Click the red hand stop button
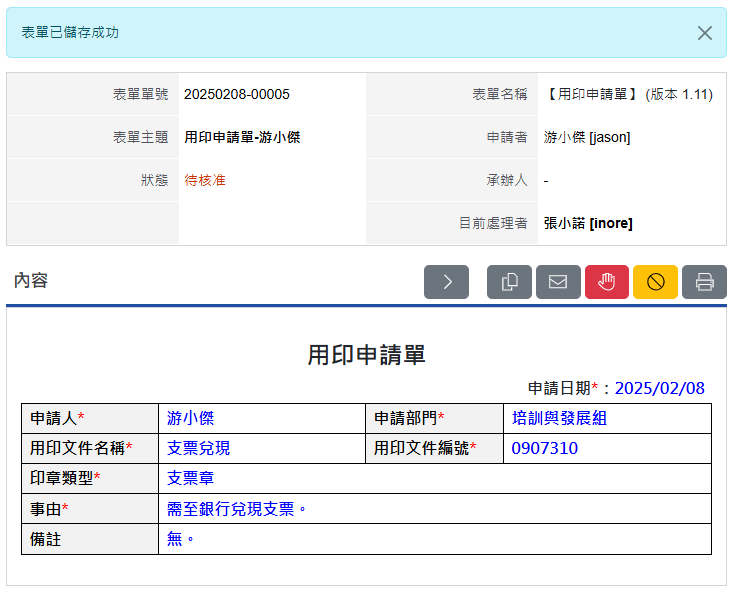The image size is (735, 597). pos(607,282)
